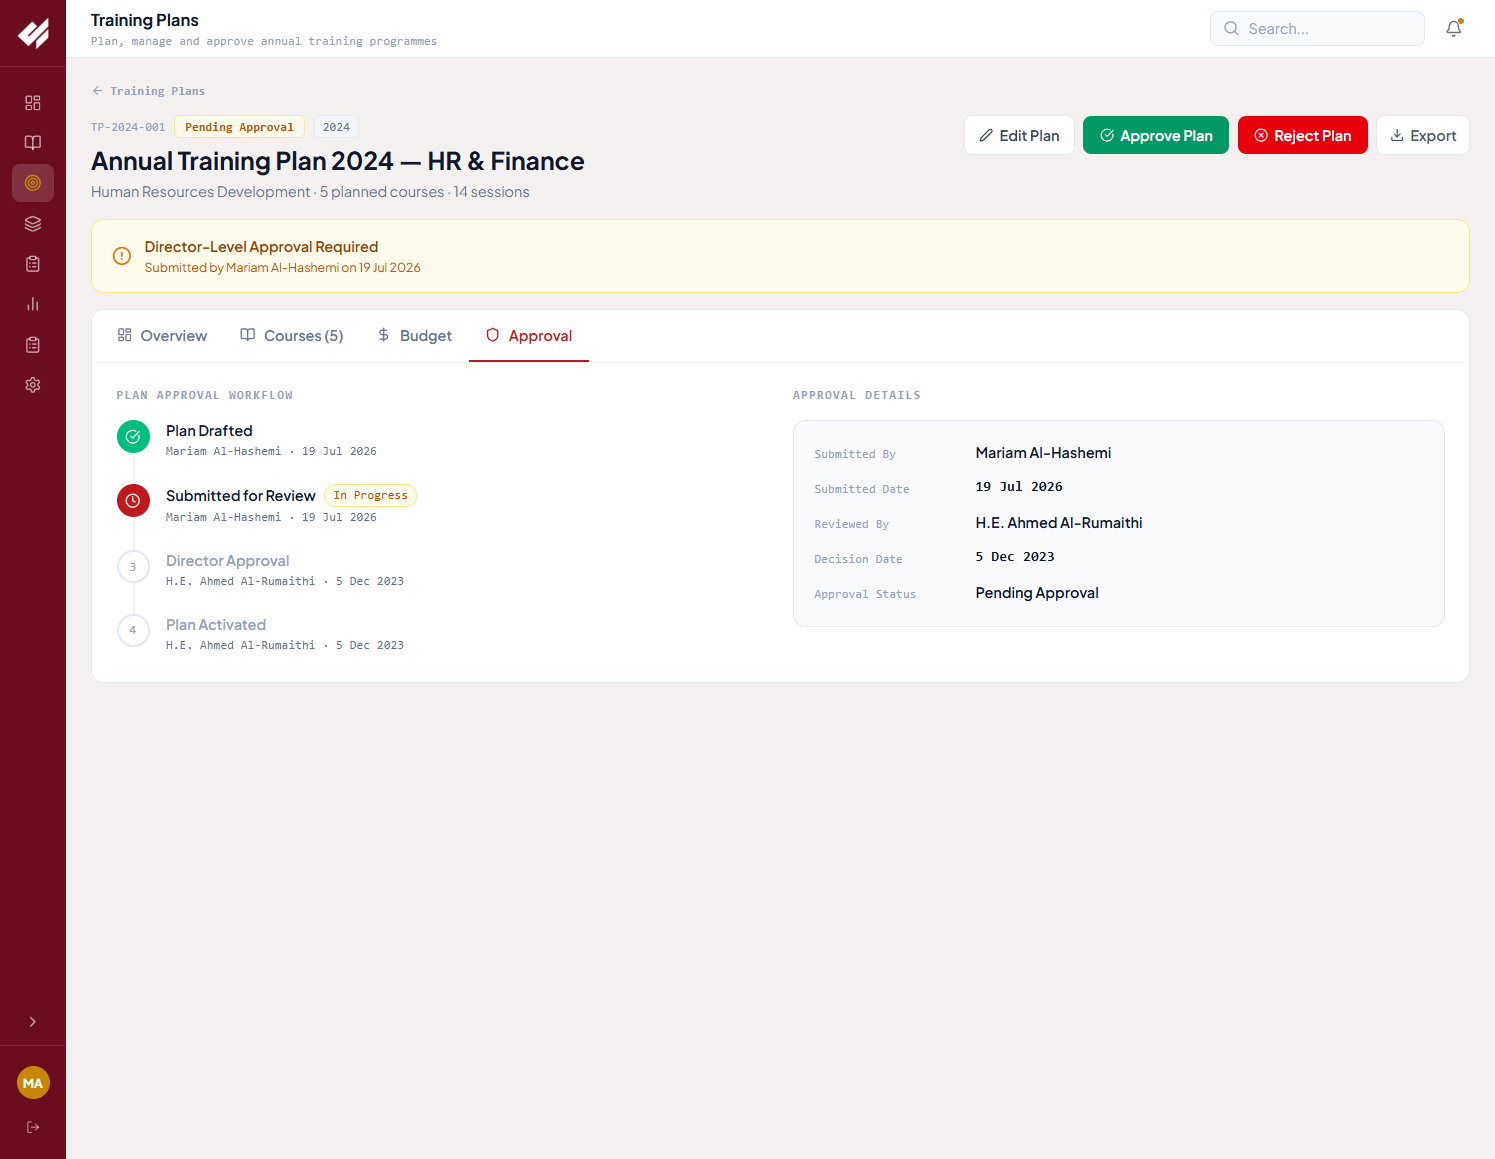This screenshot has width=1495, height=1159.
Task: Click the 2024 year tag
Action: tap(337, 127)
